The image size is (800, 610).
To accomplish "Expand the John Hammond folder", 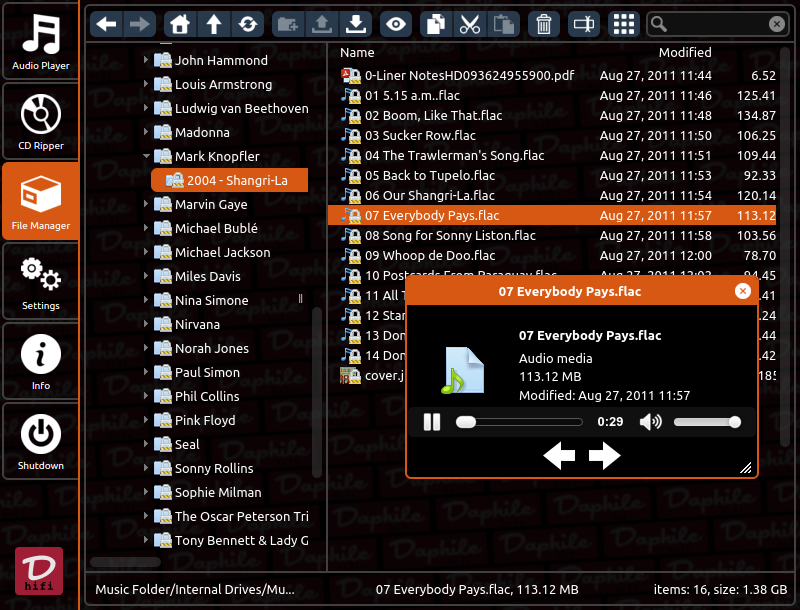I will [x=146, y=60].
